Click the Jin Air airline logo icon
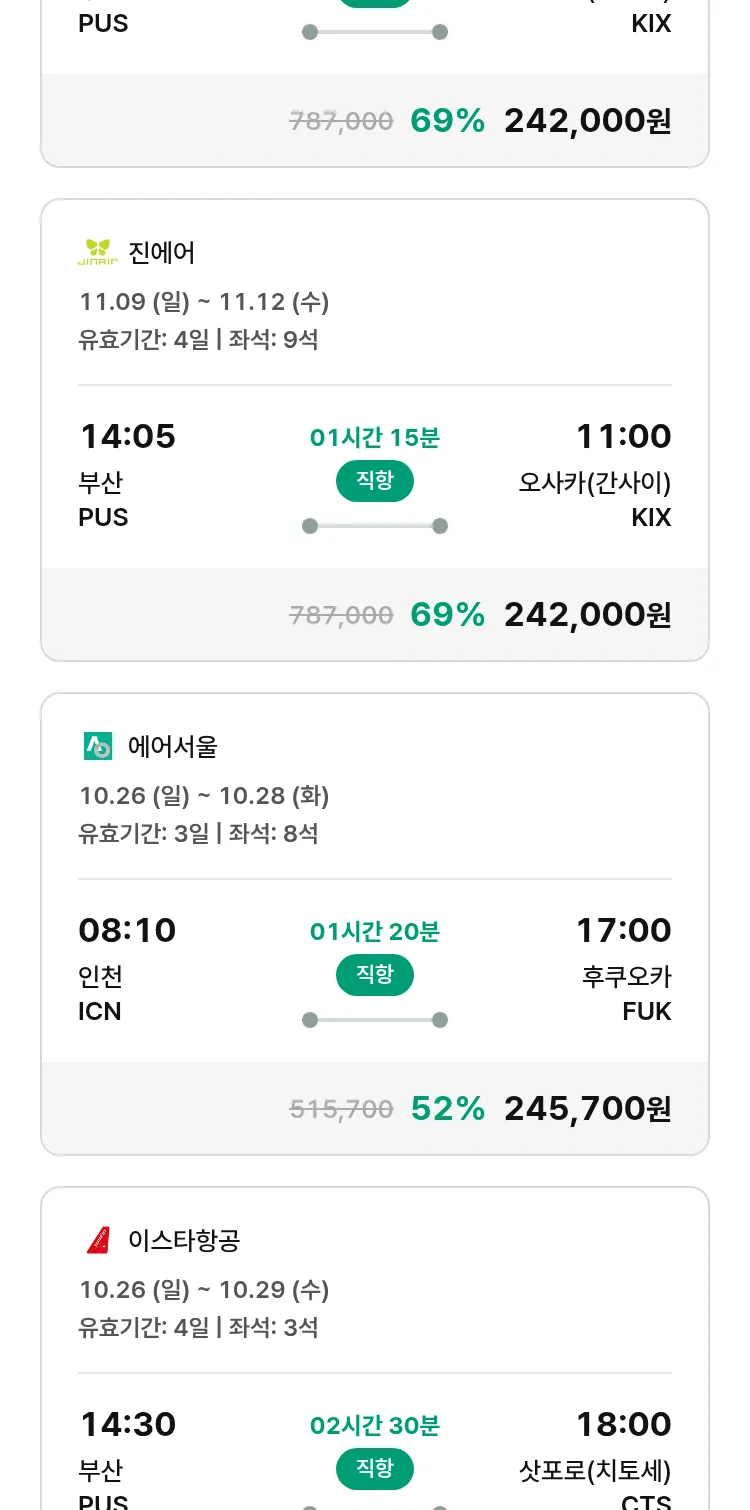750x1510 pixels. (x=98, y=253)
